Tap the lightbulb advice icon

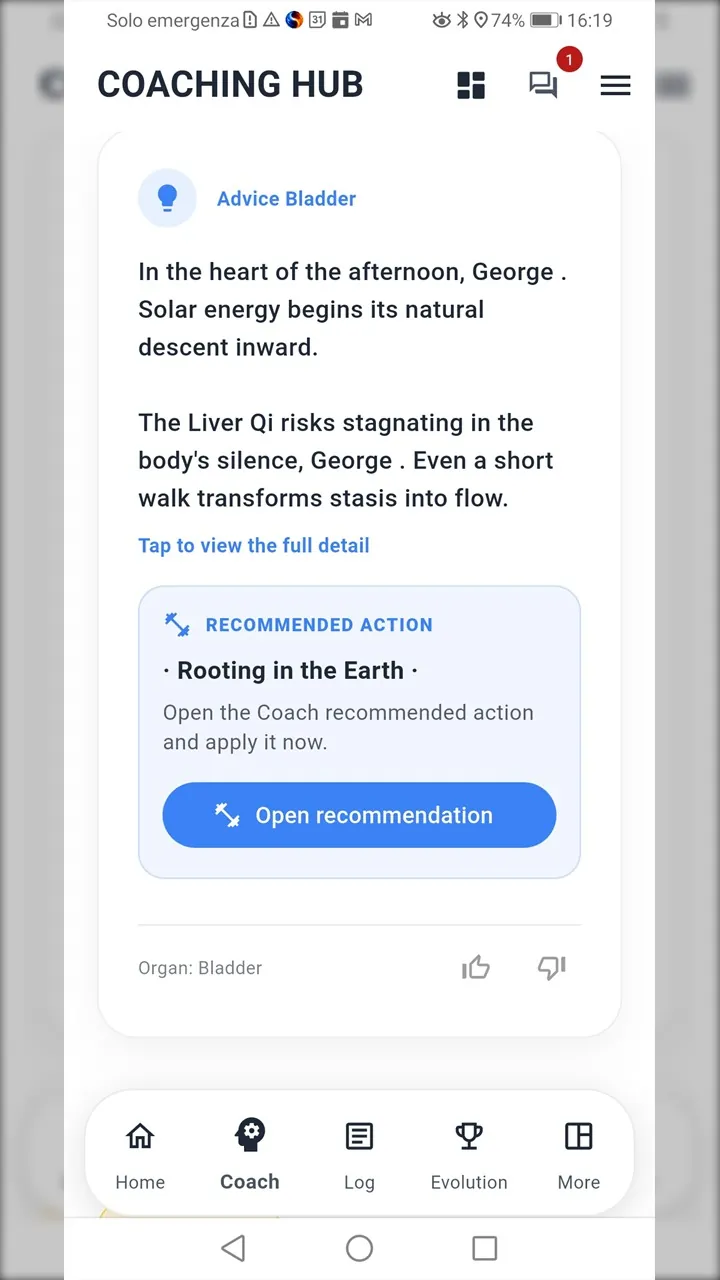tap(167, 198)
